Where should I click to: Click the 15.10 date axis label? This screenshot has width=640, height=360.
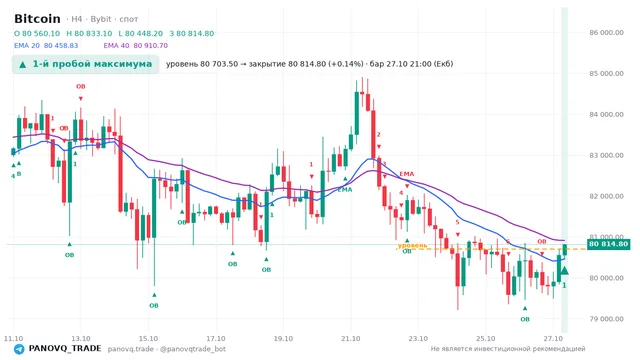[148, 339]
